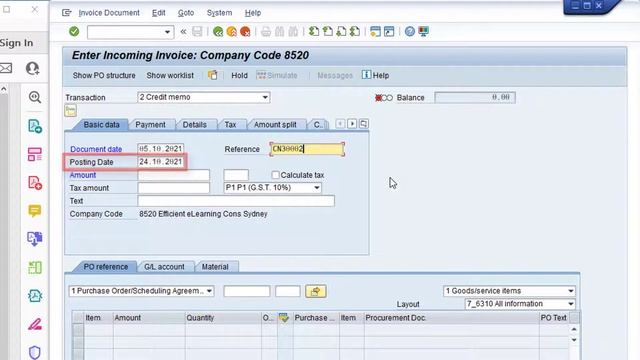This screenshot has width=640, height=360.
Task: Click the Text input field
Action: pyautogui.click(x=236, y=201)
